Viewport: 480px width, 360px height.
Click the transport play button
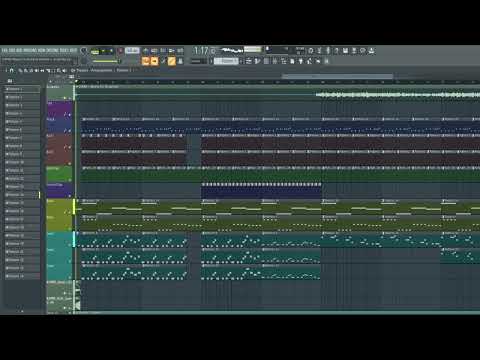104,51
